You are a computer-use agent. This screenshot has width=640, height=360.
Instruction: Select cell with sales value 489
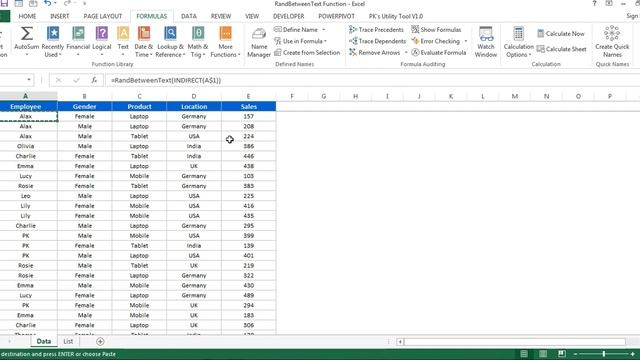click(x=249, y=295)
